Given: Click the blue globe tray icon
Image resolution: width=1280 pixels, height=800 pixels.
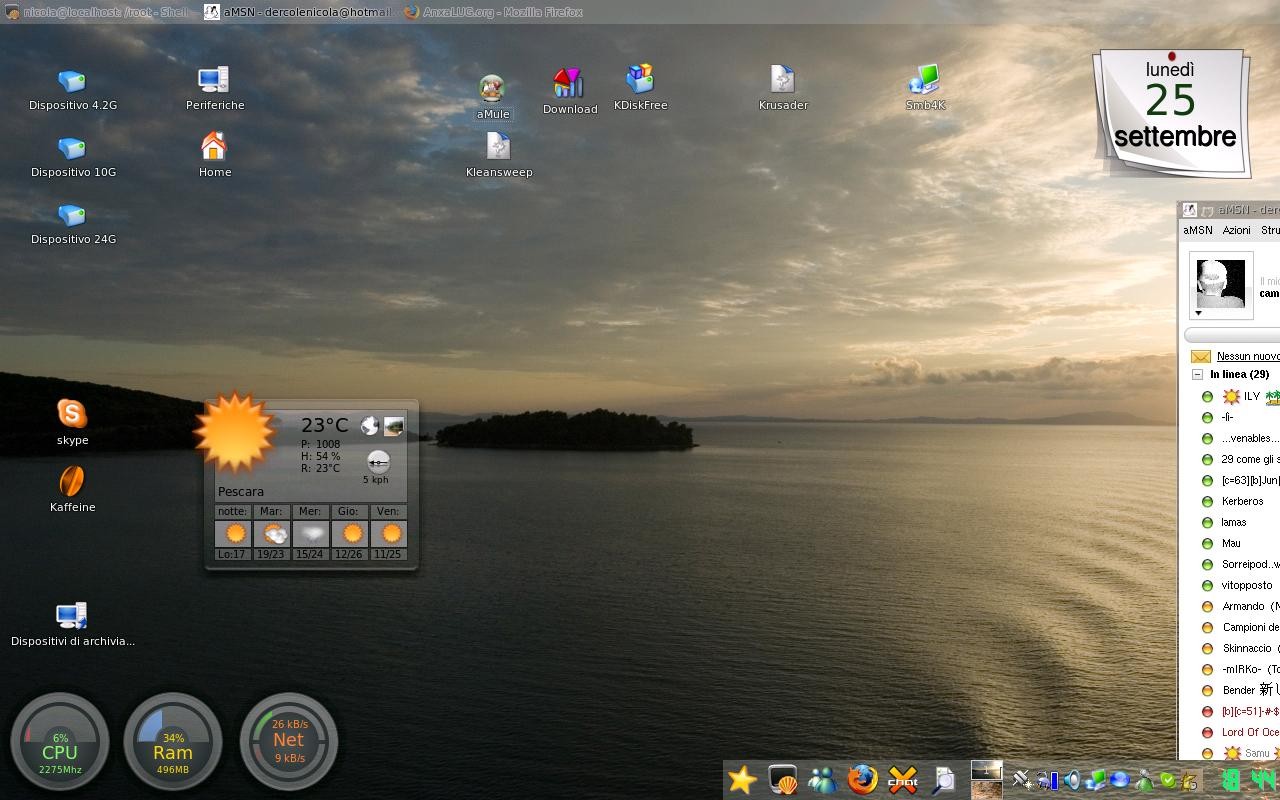Looking at the screenshot, I should pos(1119,780).
